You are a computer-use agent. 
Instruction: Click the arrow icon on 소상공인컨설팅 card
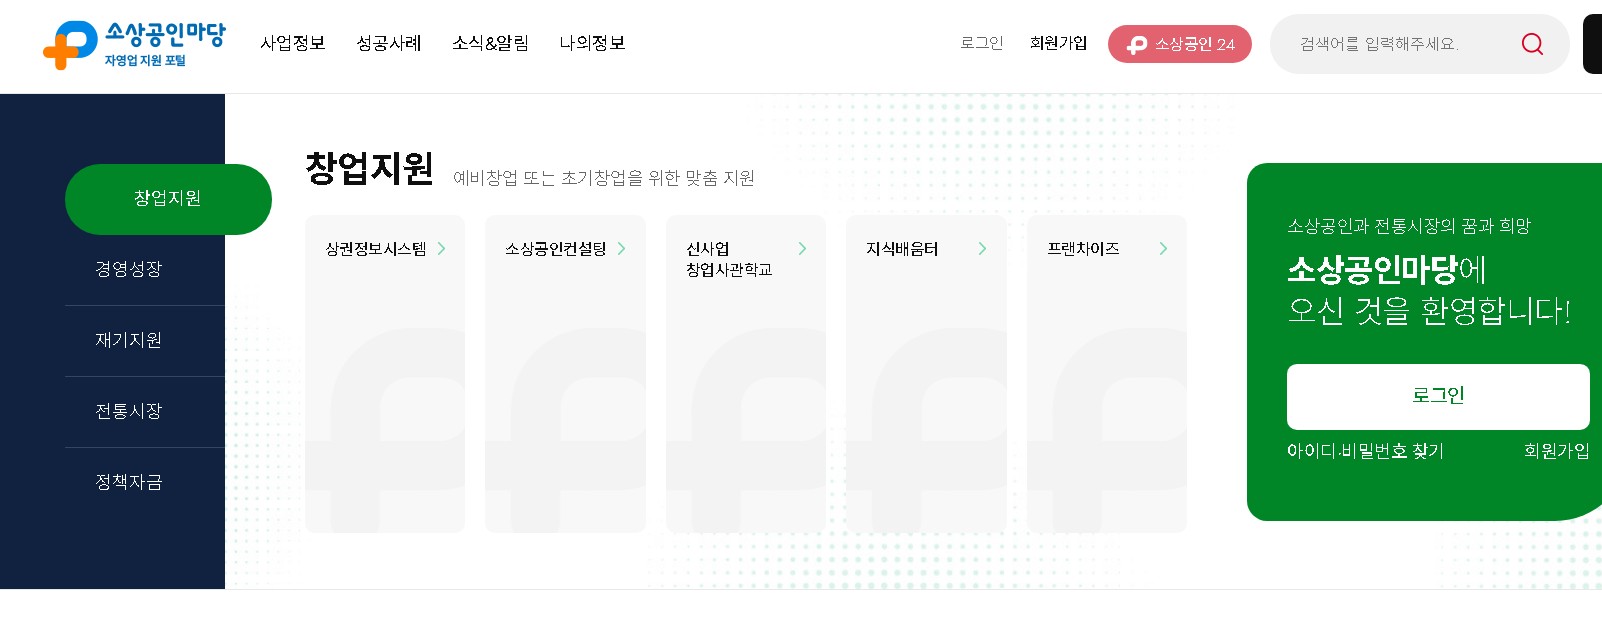622,249
